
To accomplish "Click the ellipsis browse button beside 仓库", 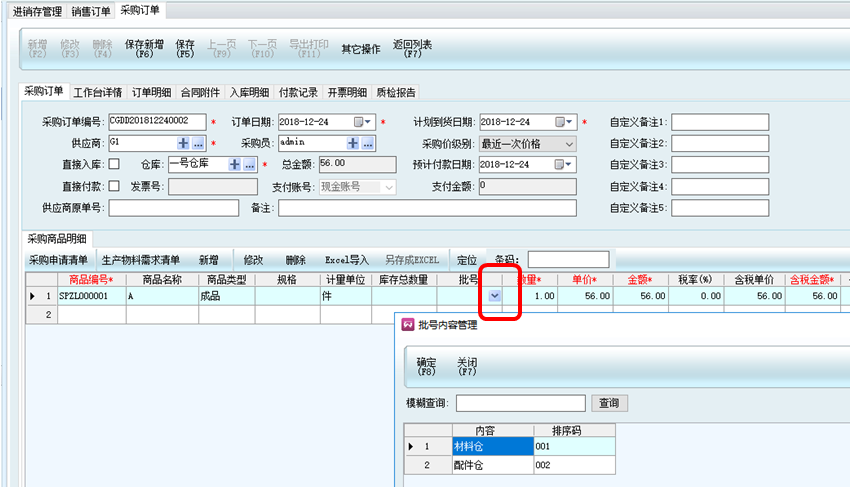I will (249, 164).
